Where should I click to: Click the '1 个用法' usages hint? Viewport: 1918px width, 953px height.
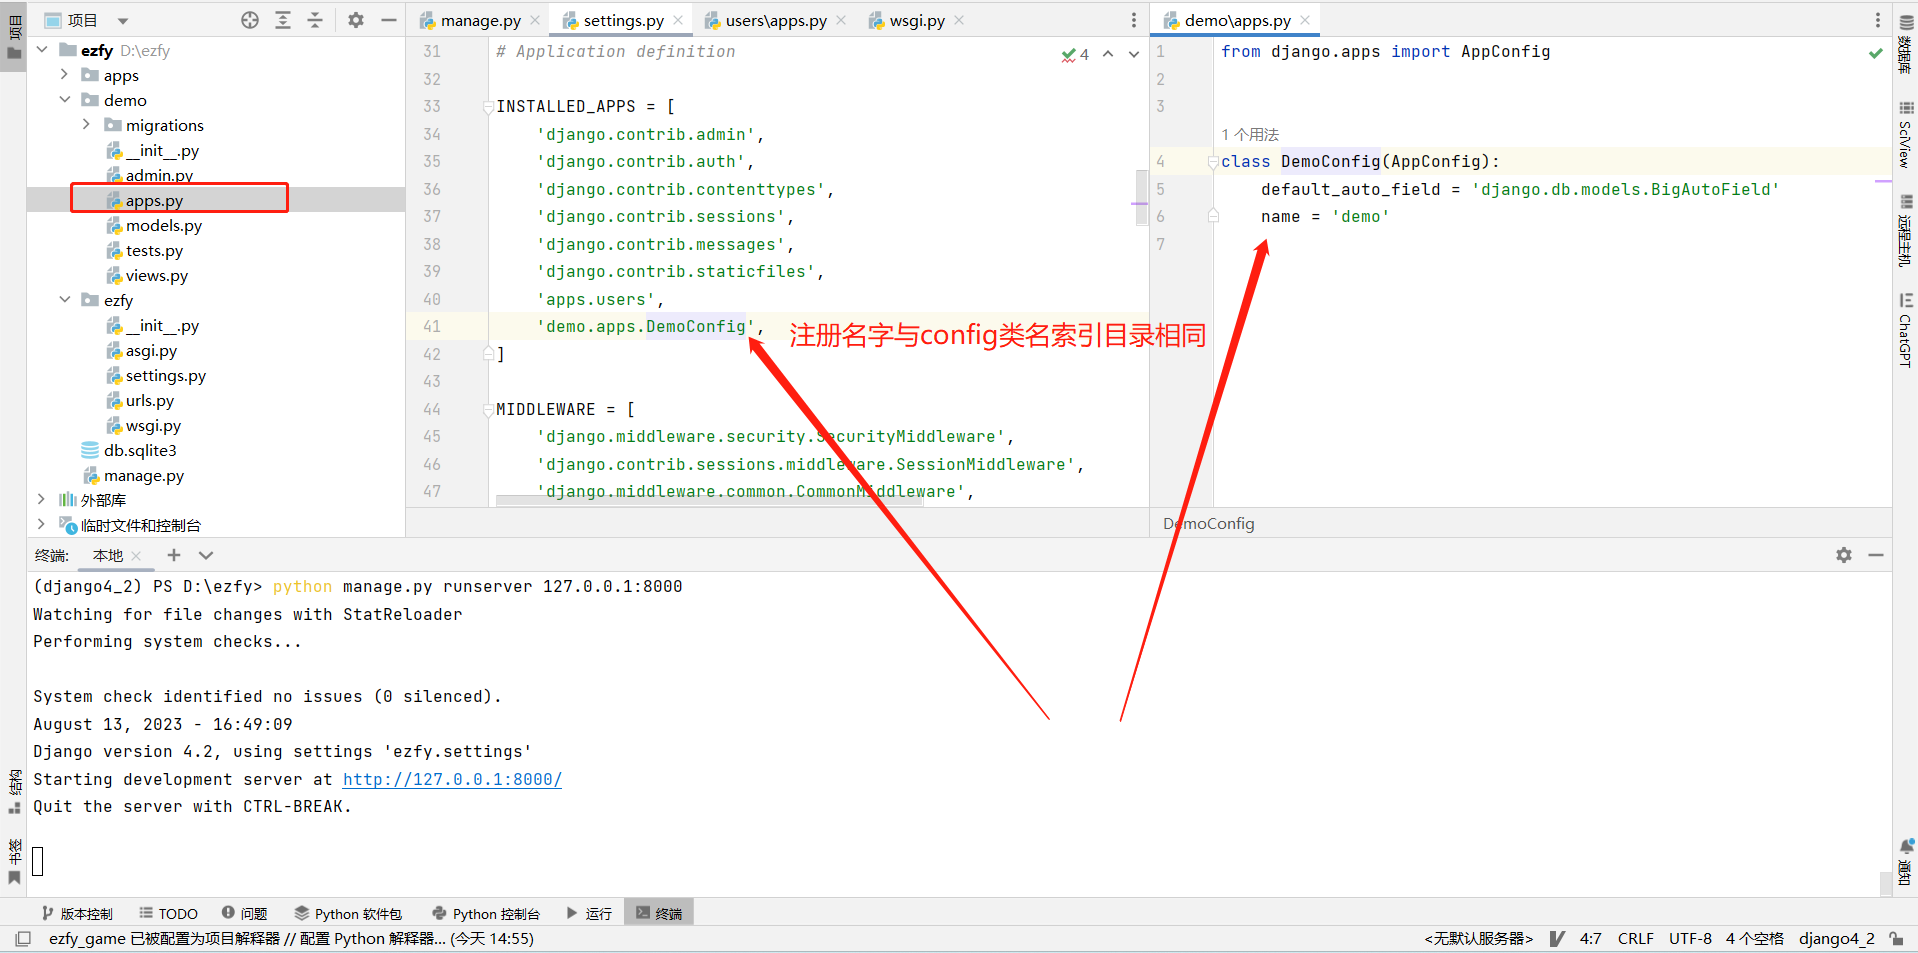click(1250, 134)
